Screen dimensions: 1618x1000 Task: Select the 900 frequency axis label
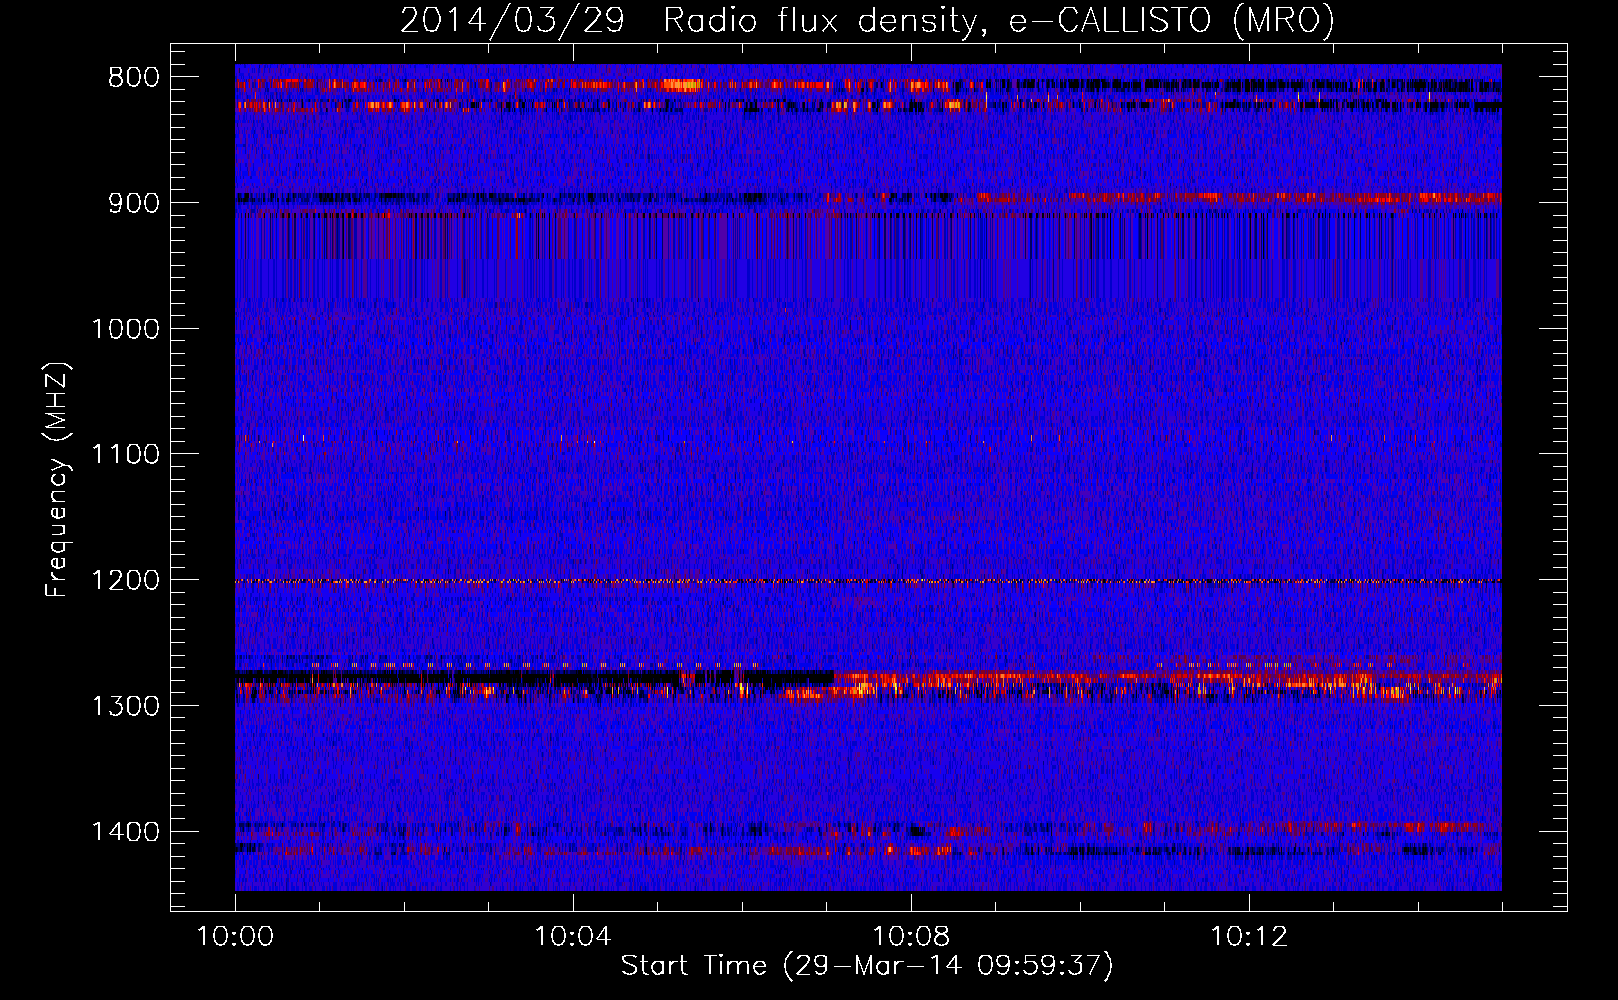click(134, 203)
